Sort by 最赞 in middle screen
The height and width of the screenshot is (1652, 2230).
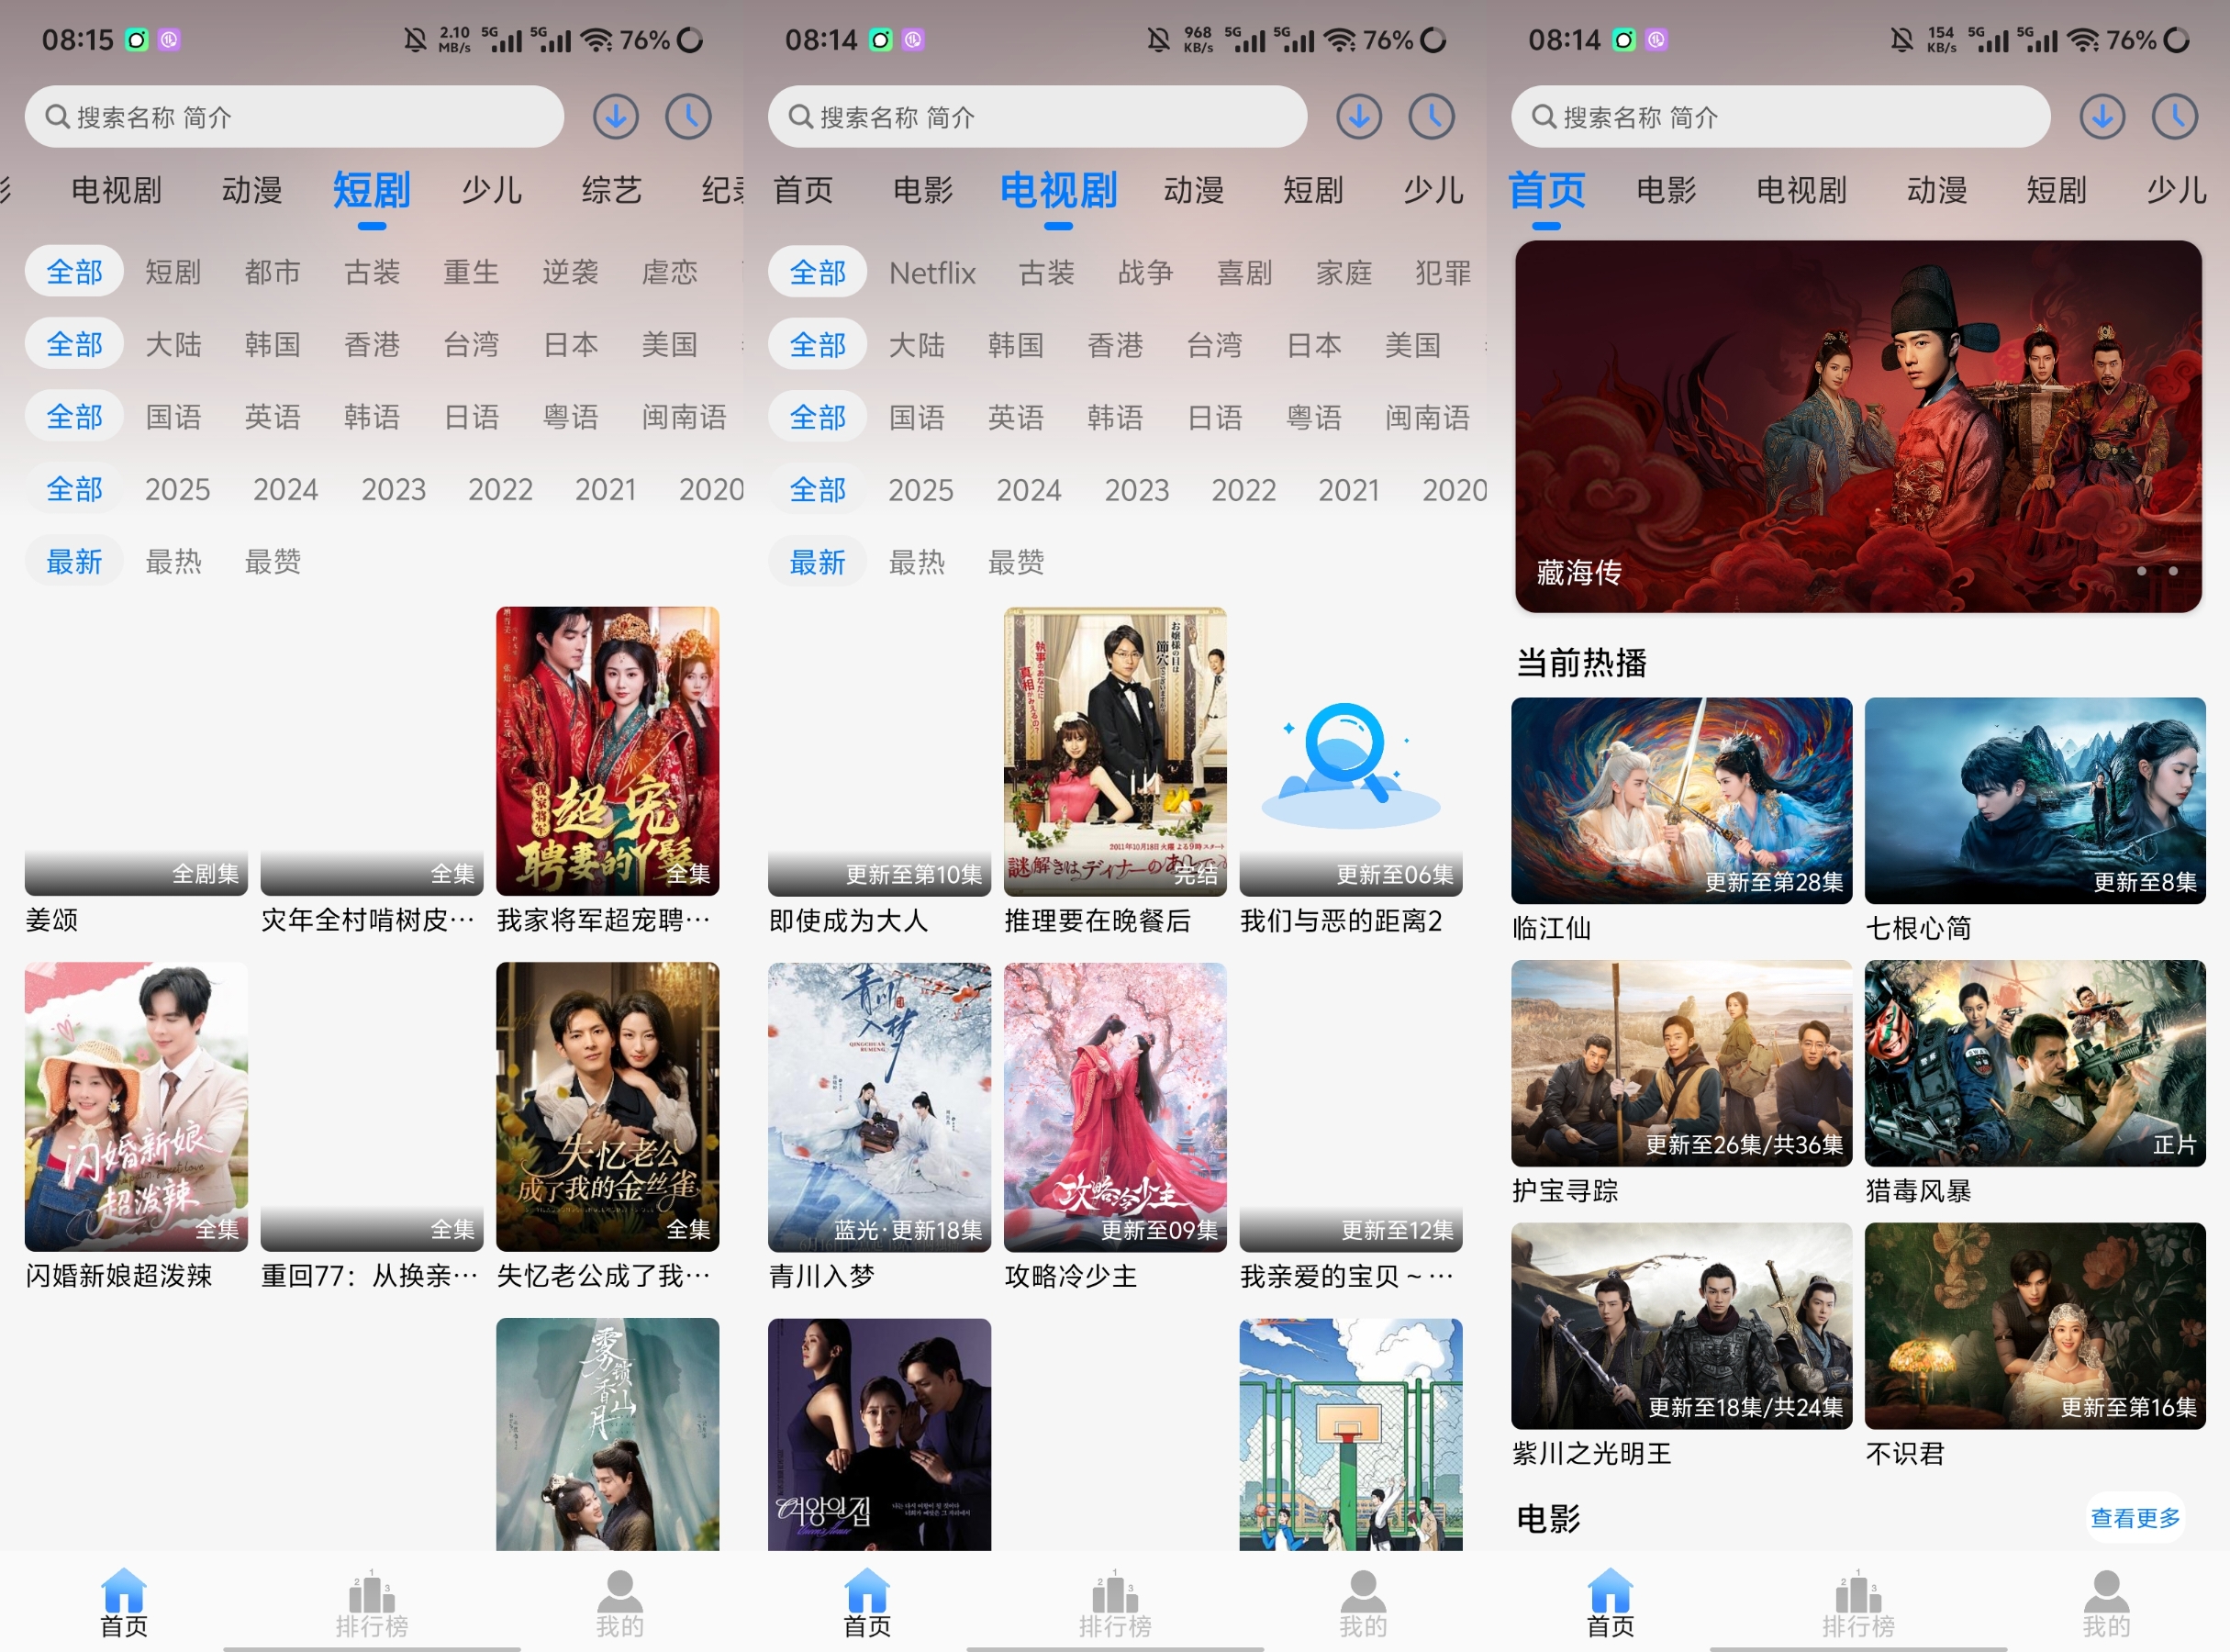pos(1016,562)
